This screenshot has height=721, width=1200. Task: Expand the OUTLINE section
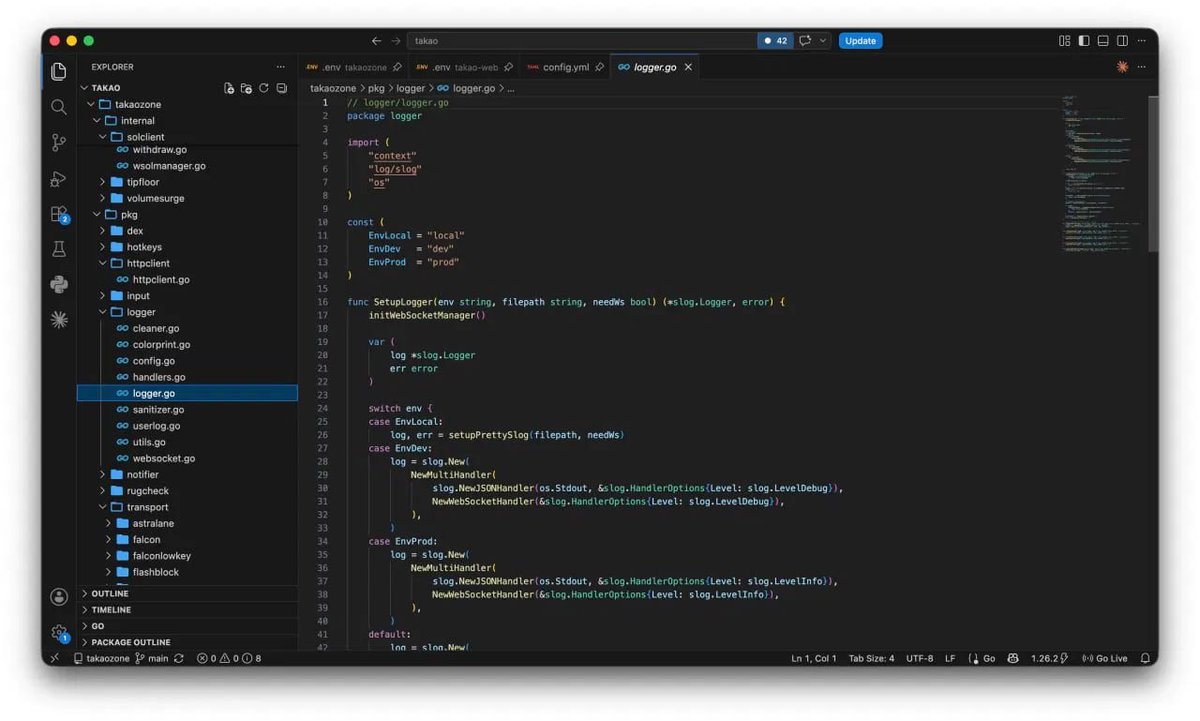pos(187,593)
